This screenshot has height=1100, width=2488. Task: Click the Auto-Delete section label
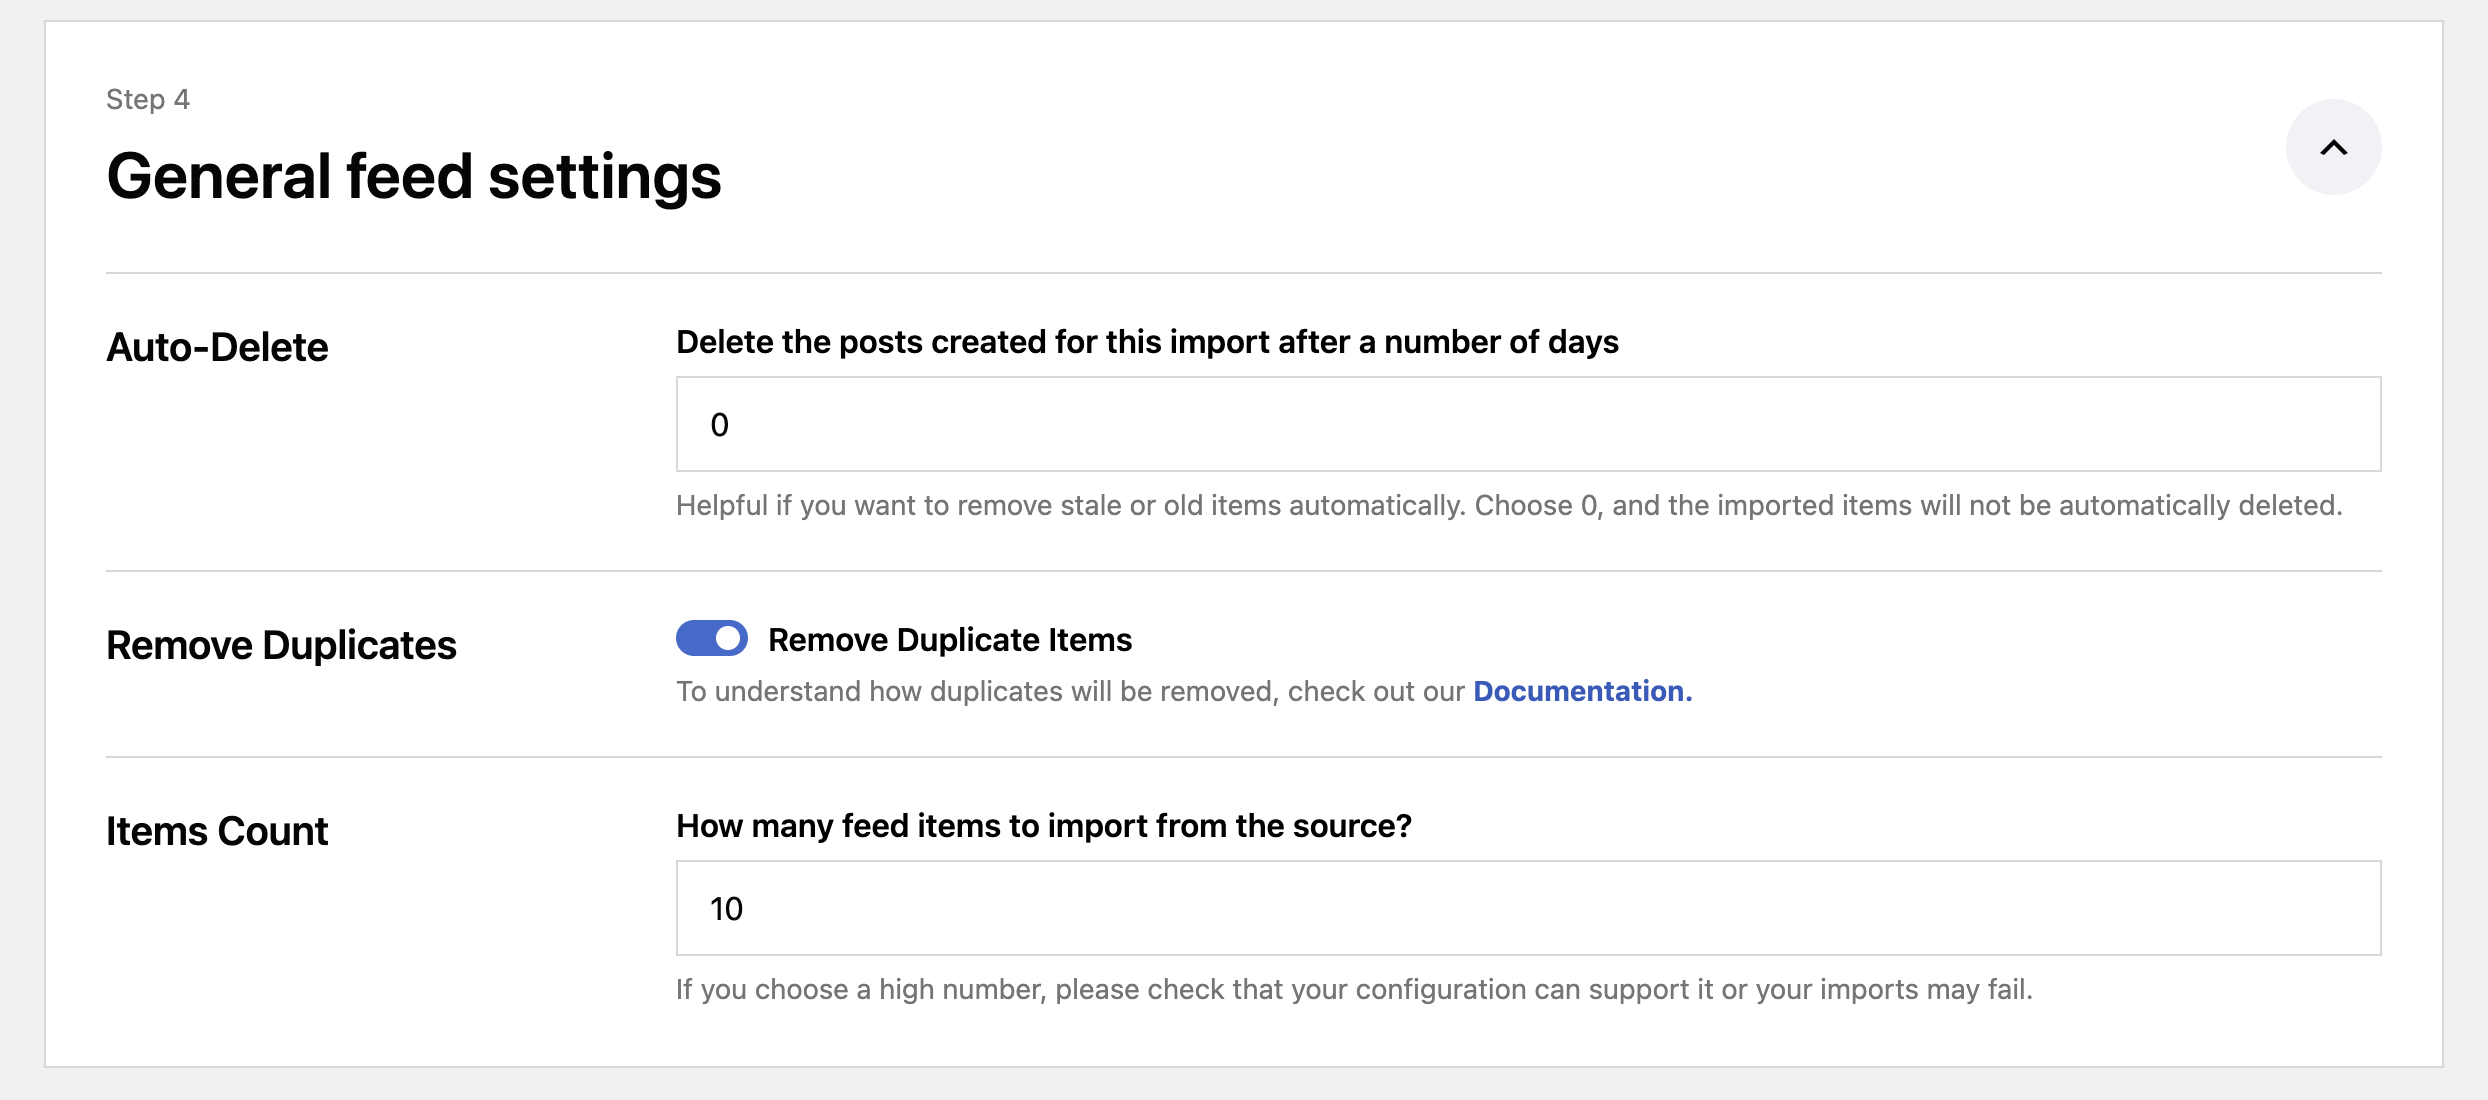coord(217,347)
